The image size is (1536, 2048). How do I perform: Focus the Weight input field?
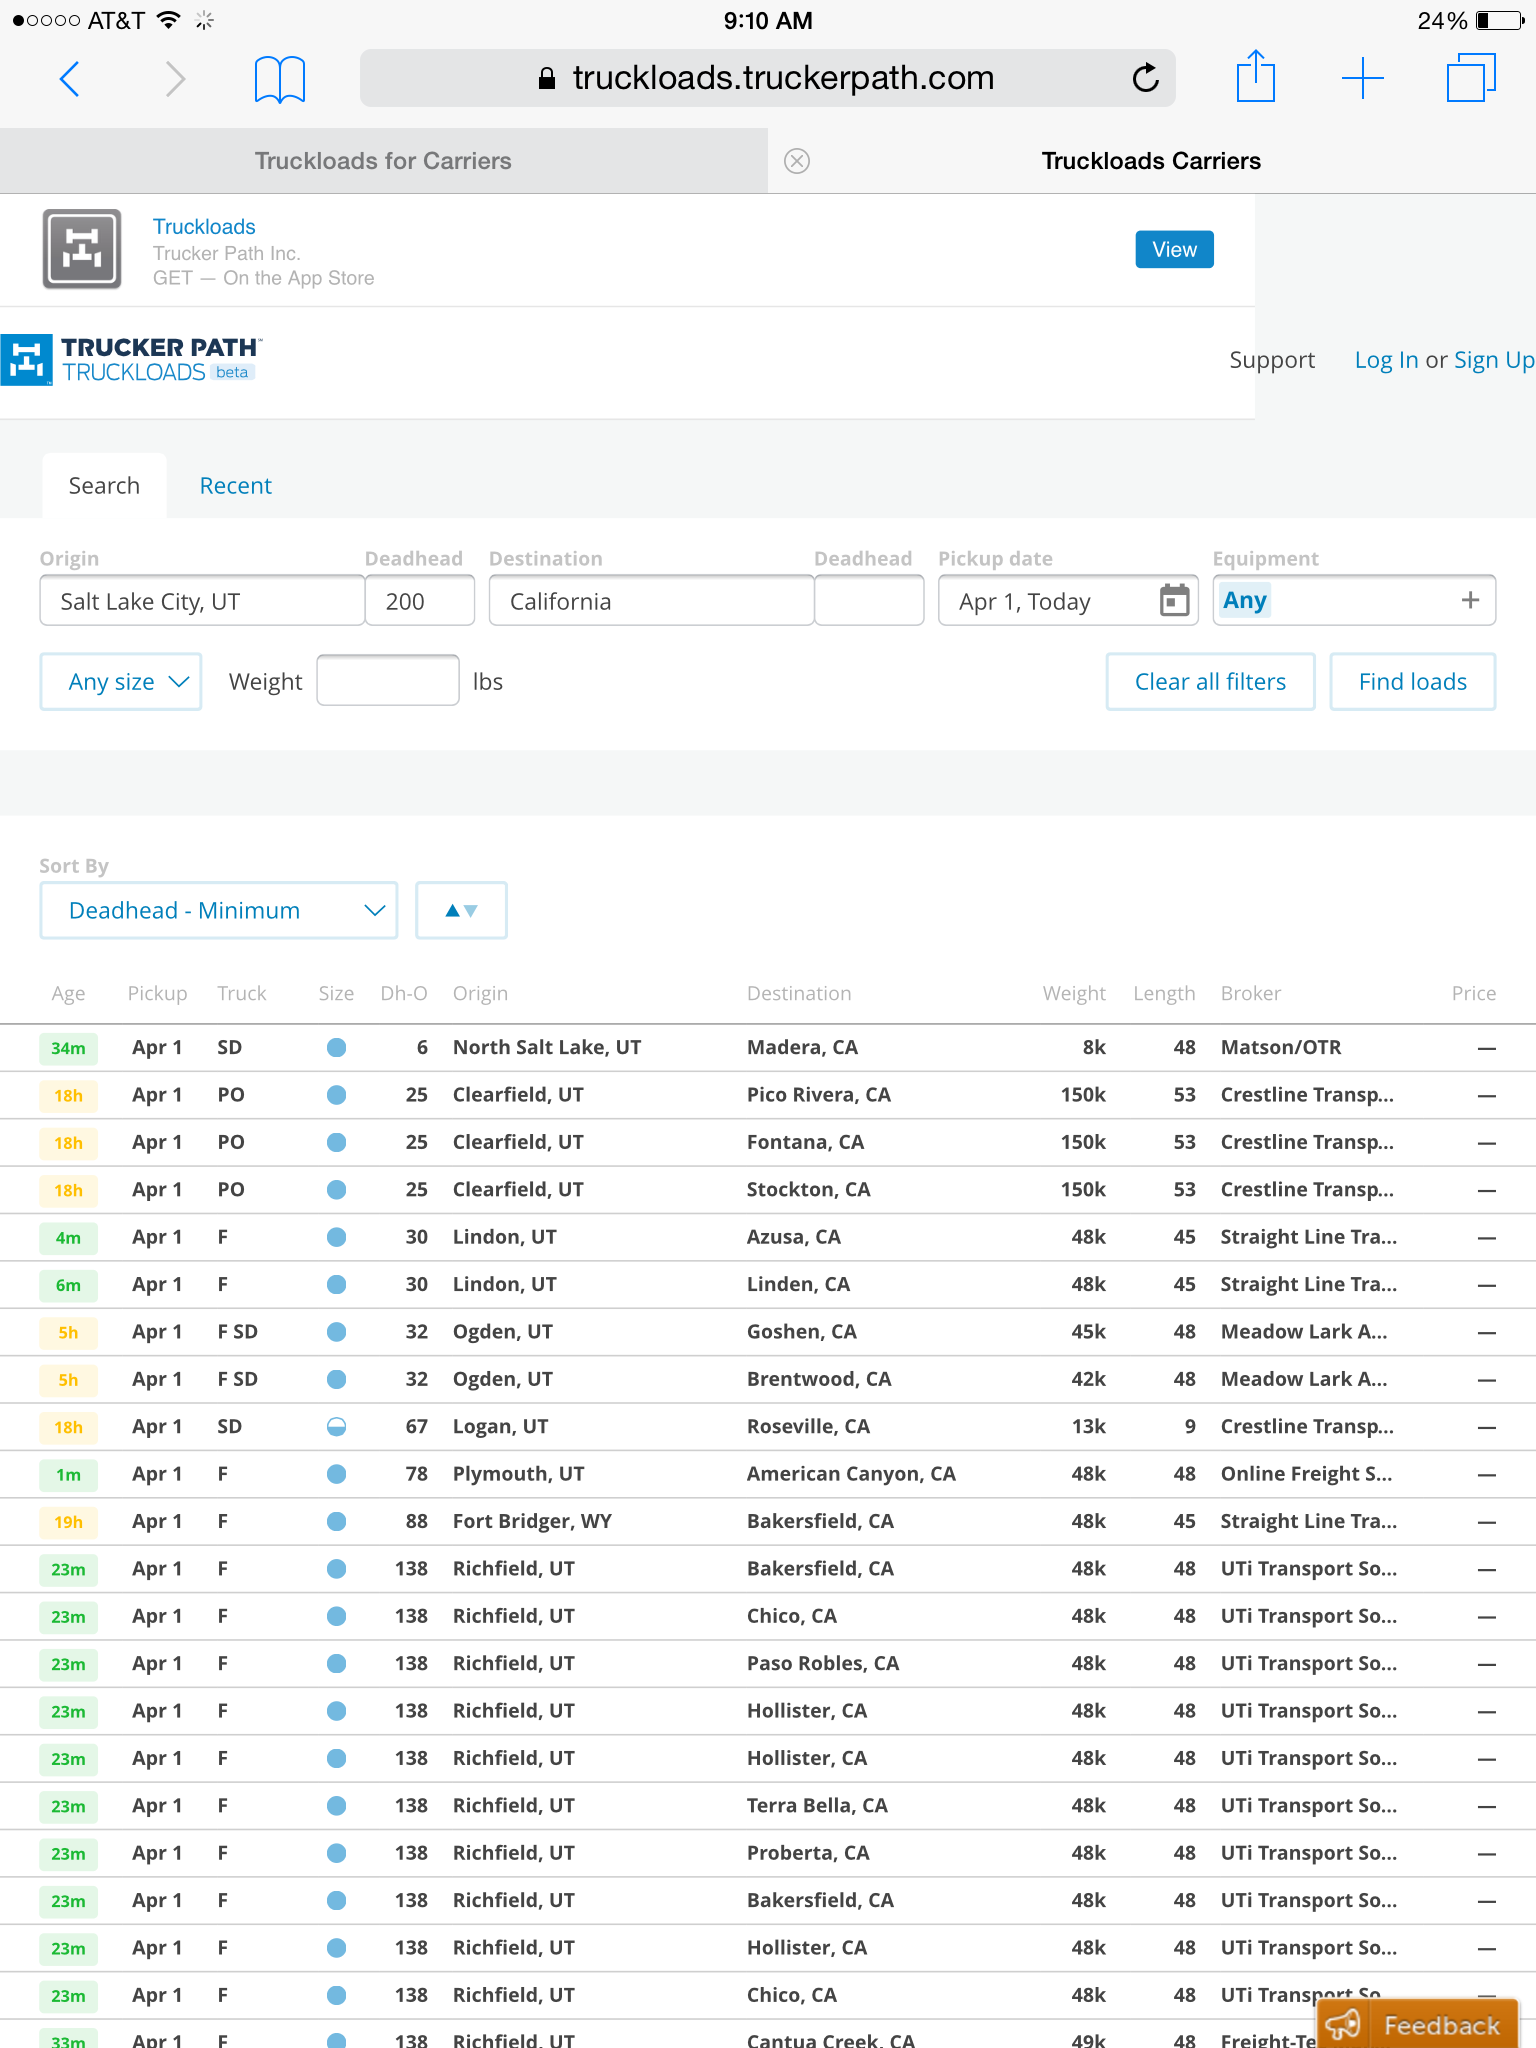click(x=388, y=681)
